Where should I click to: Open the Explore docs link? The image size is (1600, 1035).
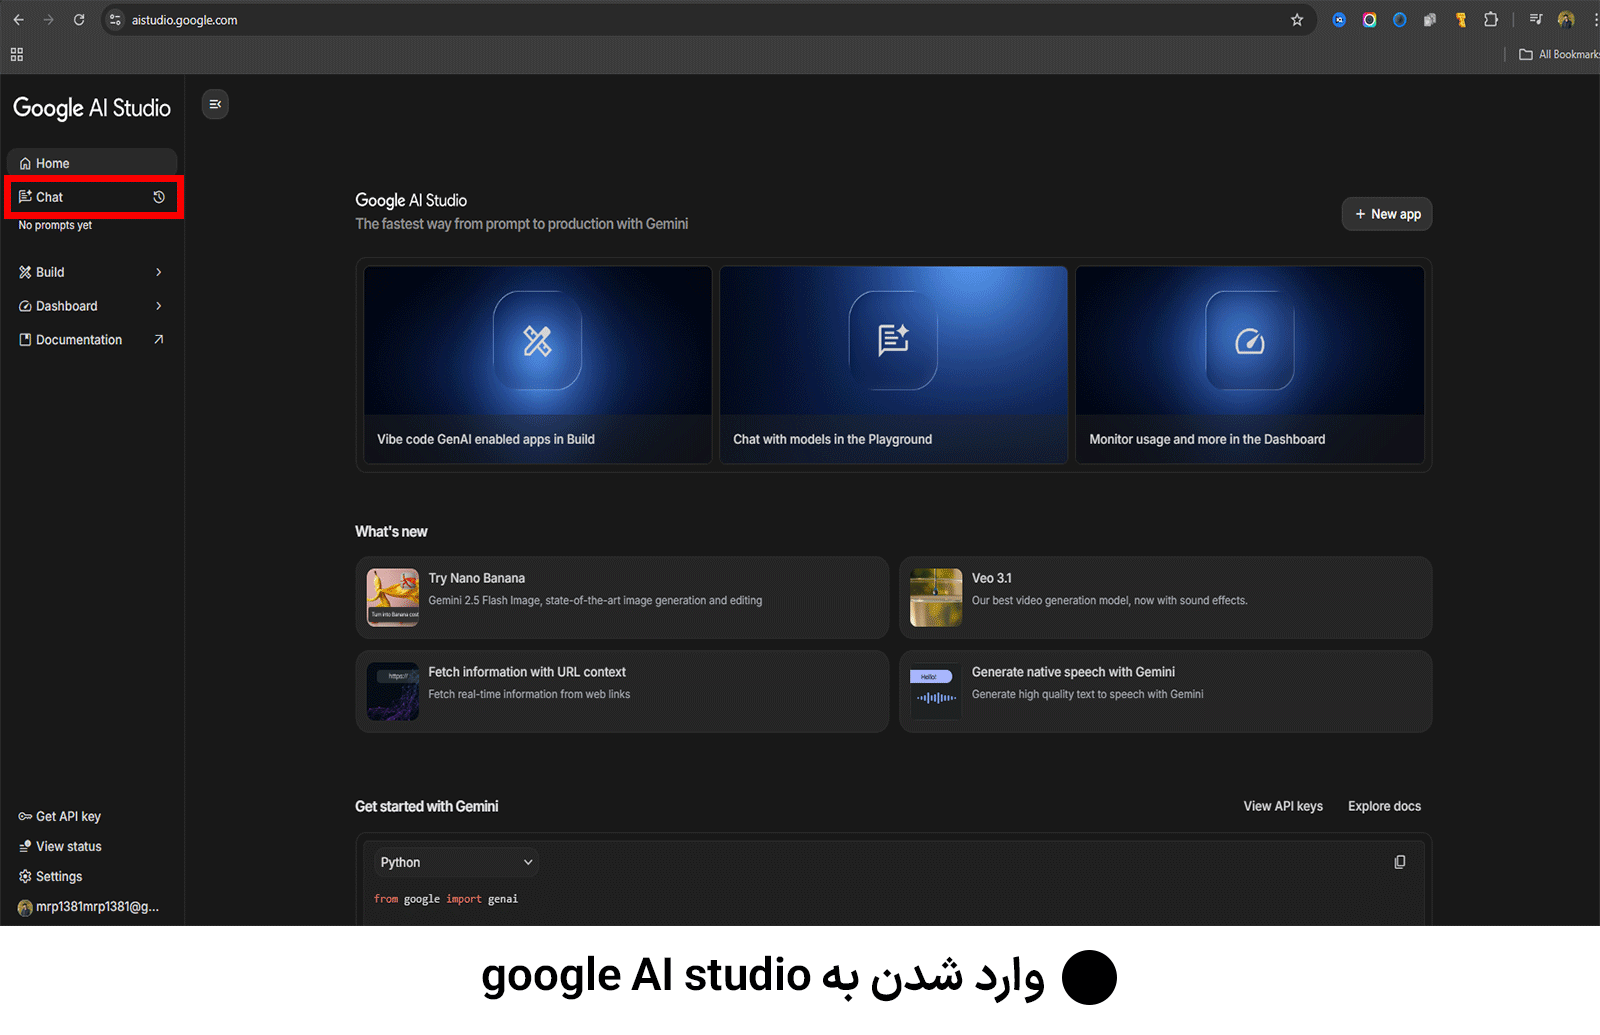1383,806
